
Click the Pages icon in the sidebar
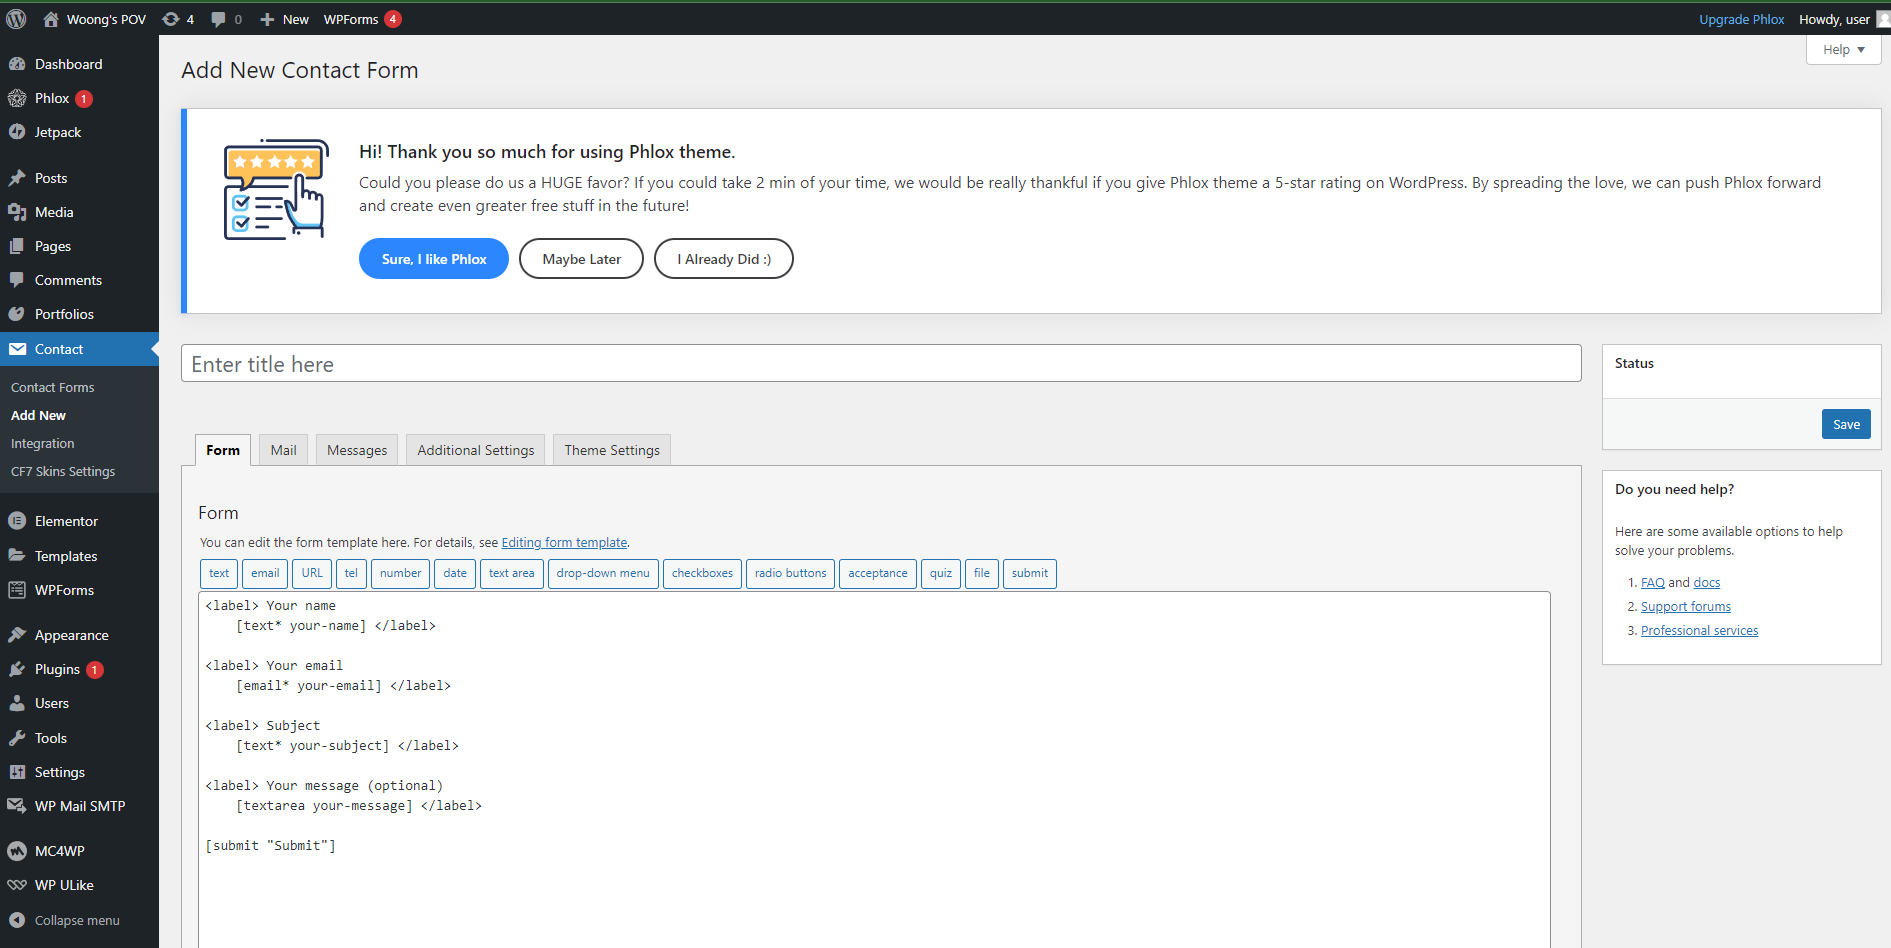pyautogui.click(x=17, y=246)
